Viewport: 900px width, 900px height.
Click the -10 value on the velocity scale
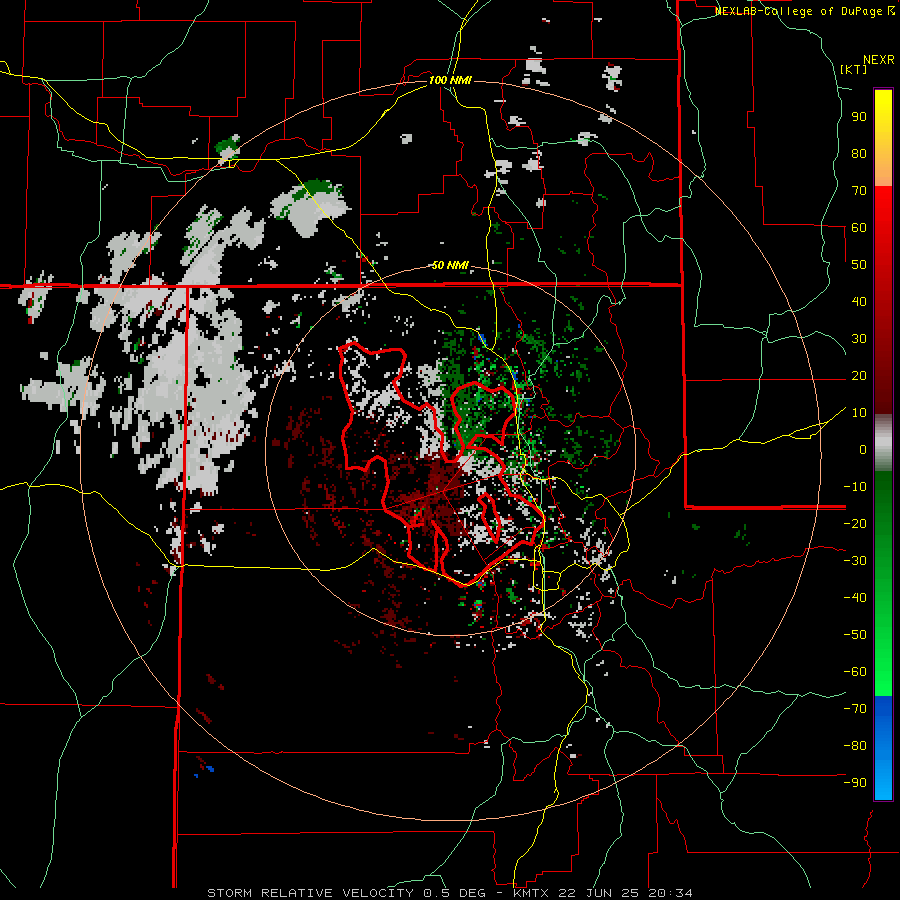coord(855,487)
